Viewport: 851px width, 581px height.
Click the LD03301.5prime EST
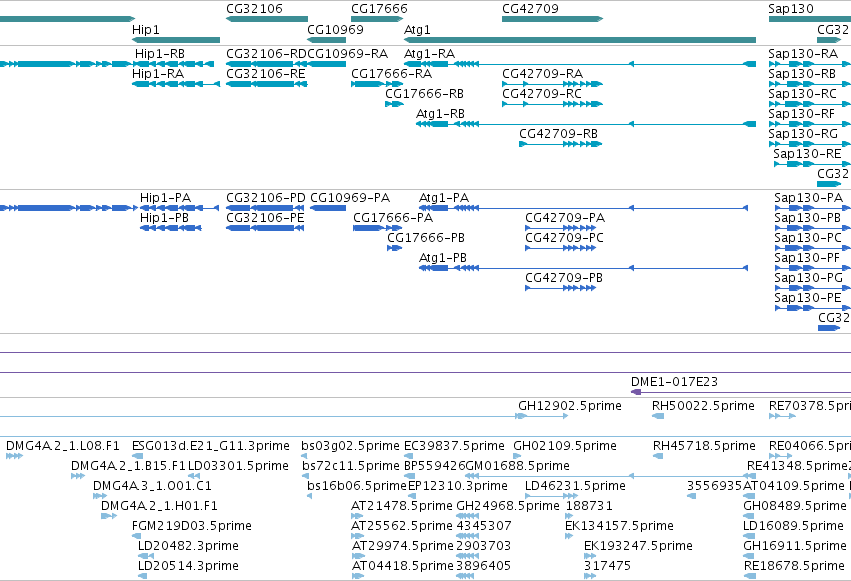[x=194, y=476]
